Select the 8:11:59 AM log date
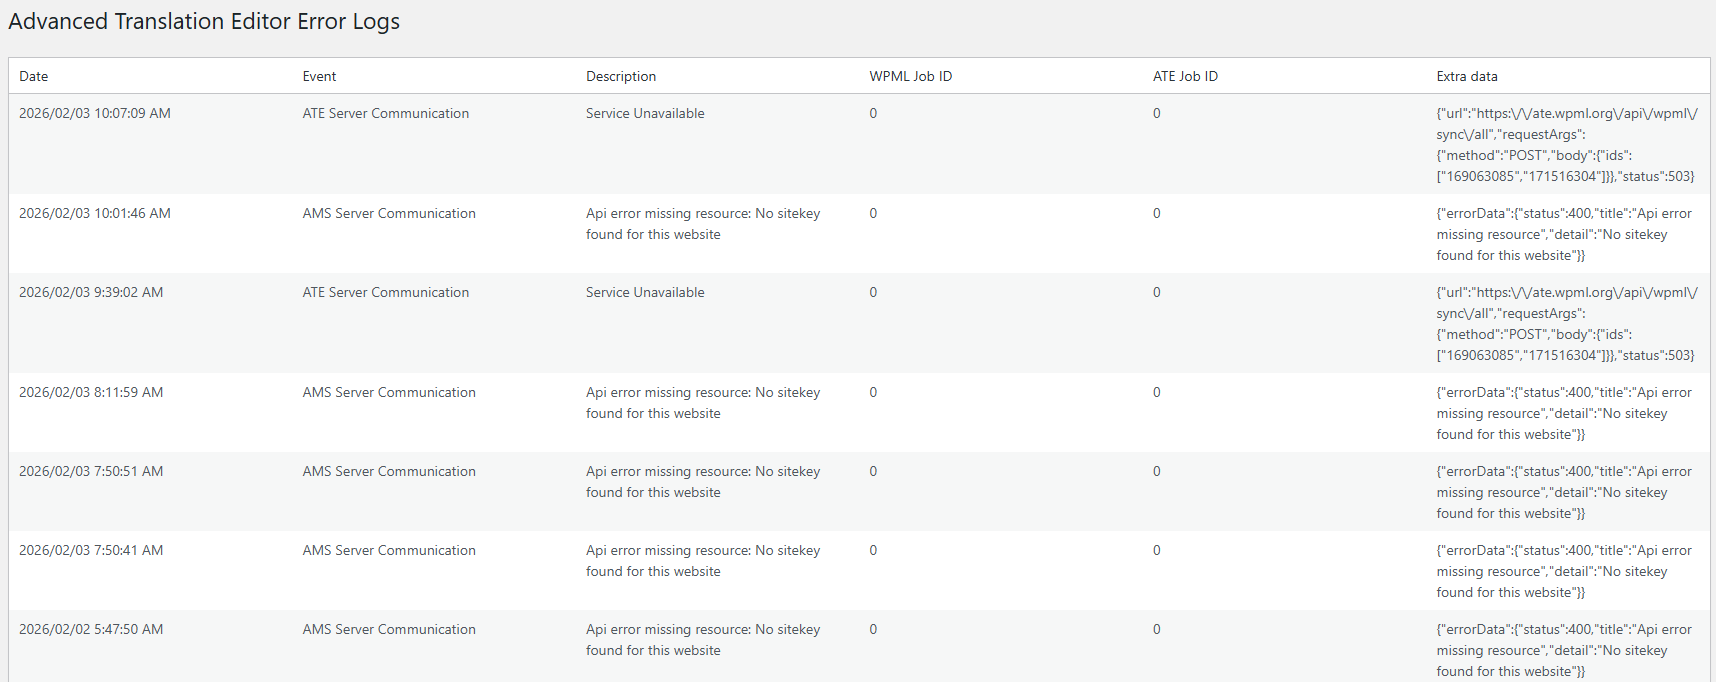The image size is (1716, 682). pos(91,392)
